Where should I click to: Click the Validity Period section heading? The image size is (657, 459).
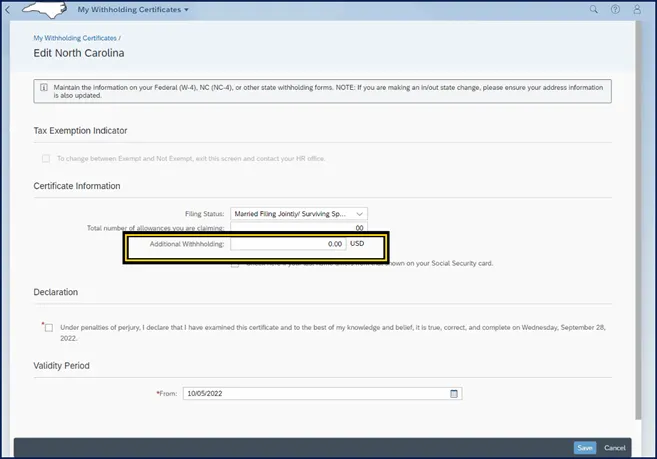(62, 366)
